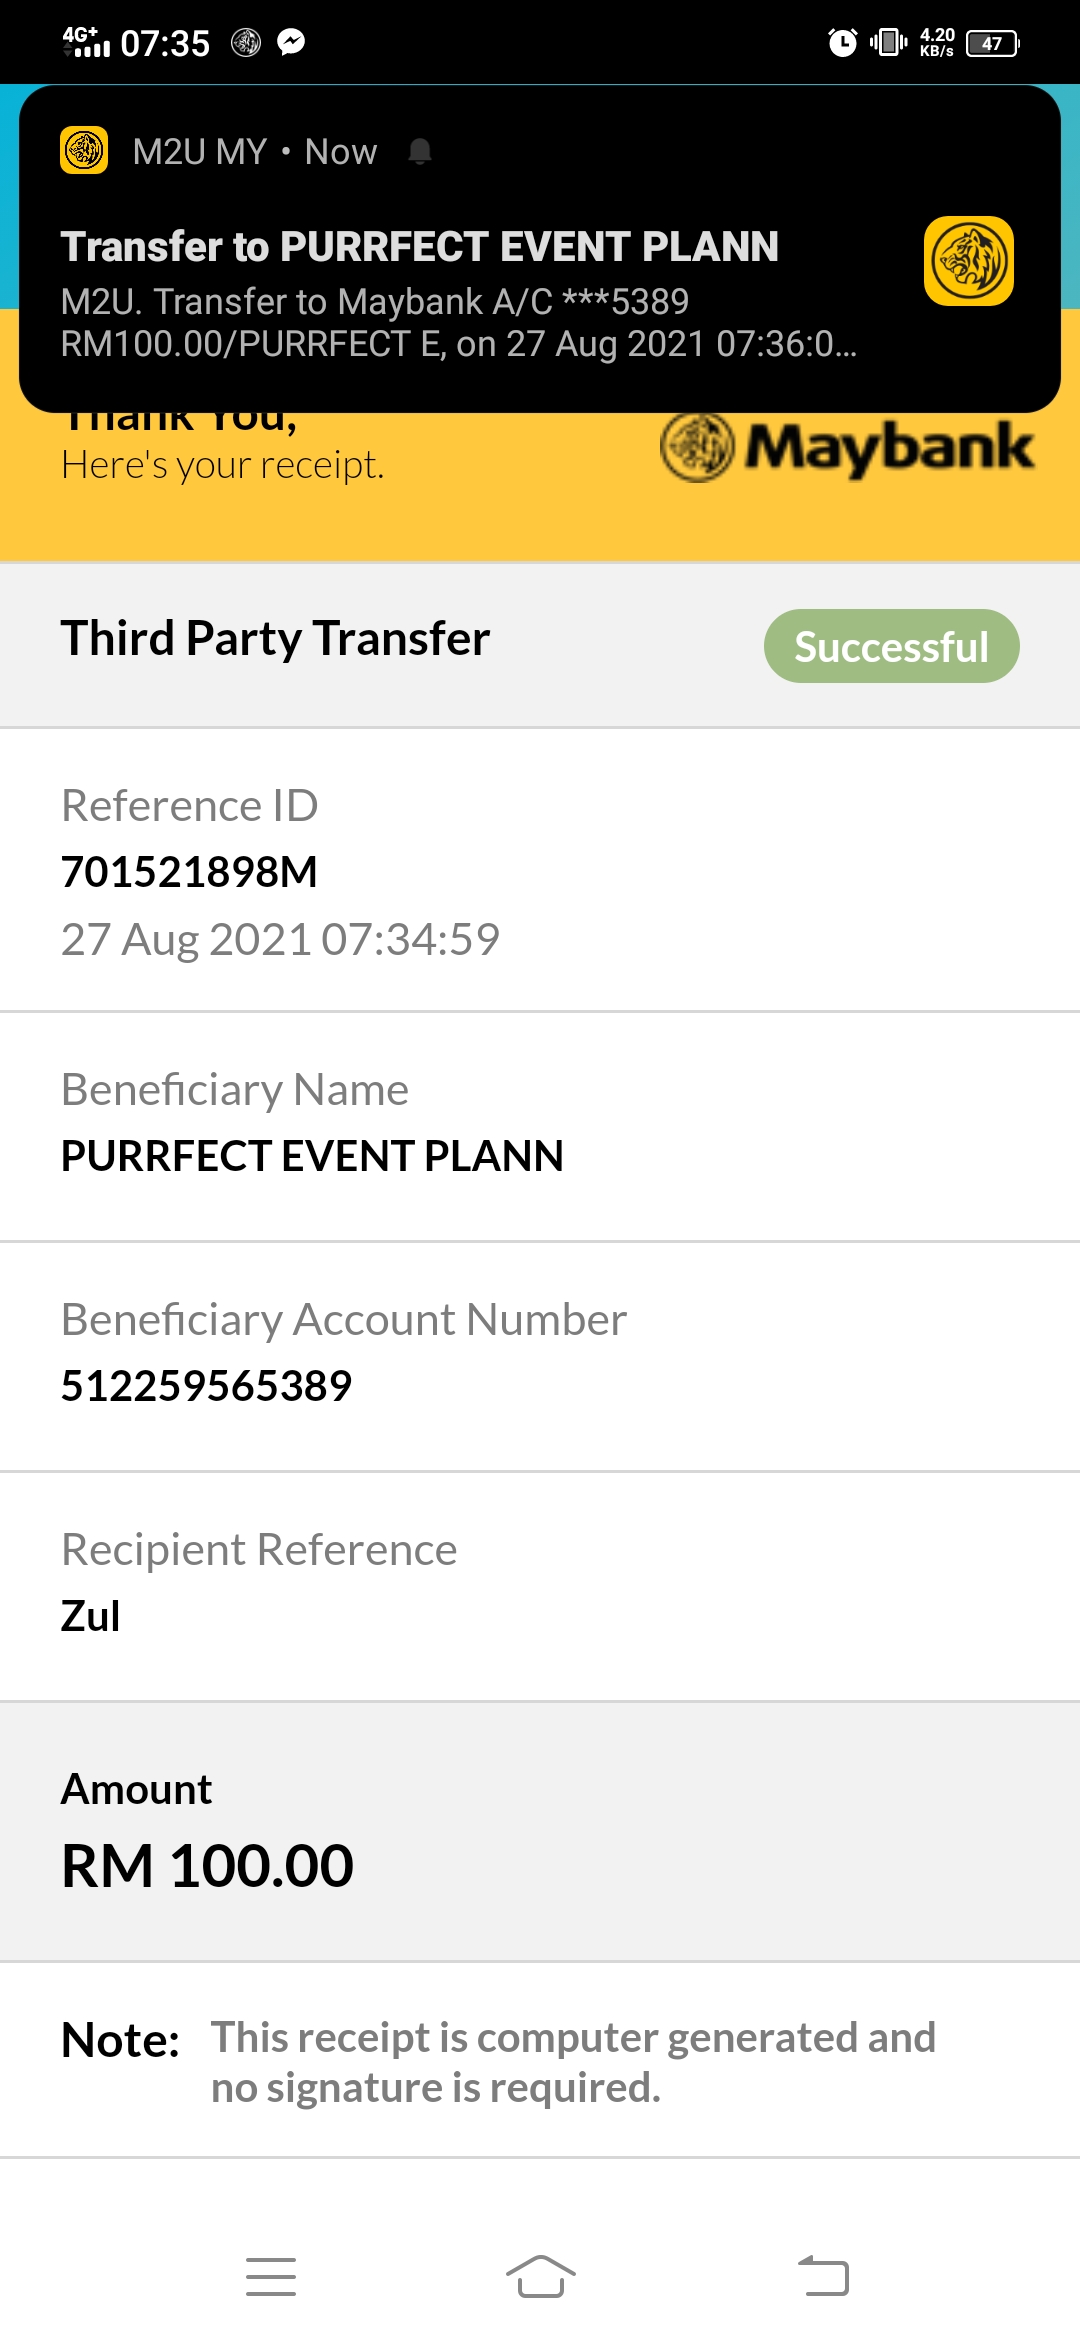Tap the Messenger icon in status bar
Viewport: 1080px width, 2340px height.
click(291, 42)
